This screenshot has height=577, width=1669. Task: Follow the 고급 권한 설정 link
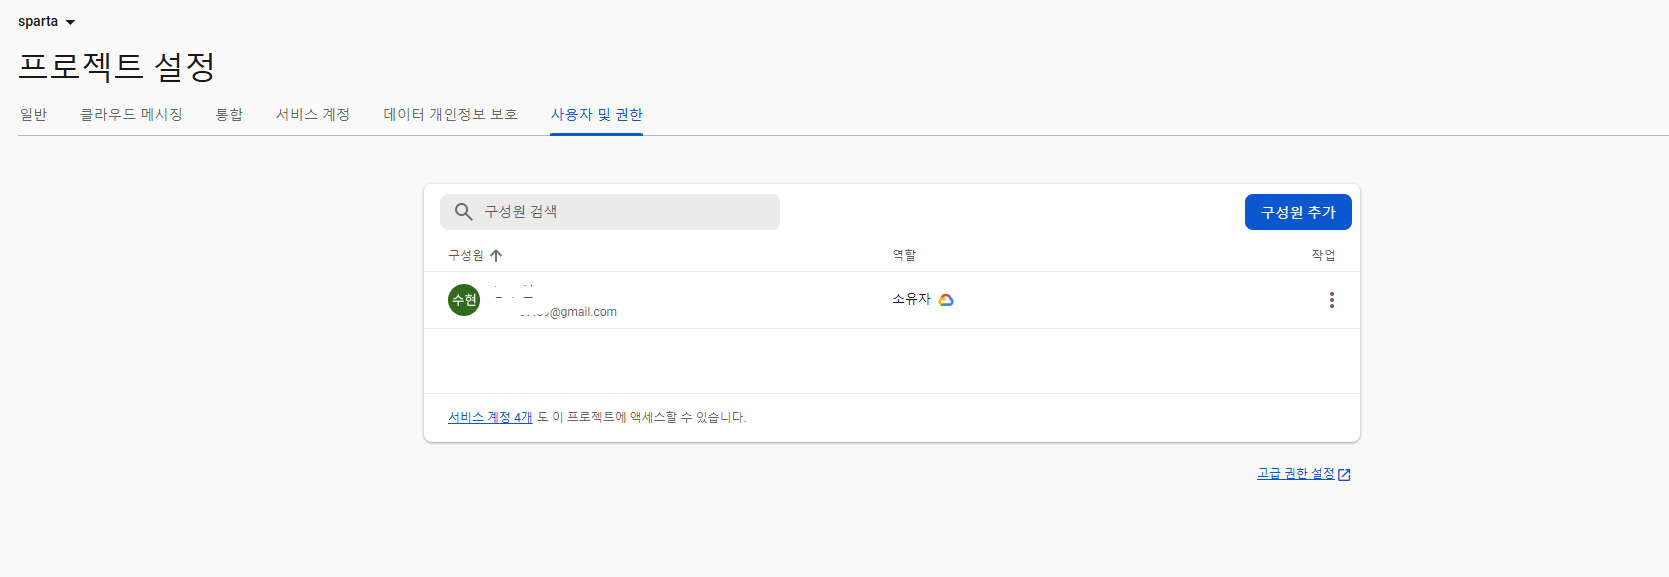1295,474
